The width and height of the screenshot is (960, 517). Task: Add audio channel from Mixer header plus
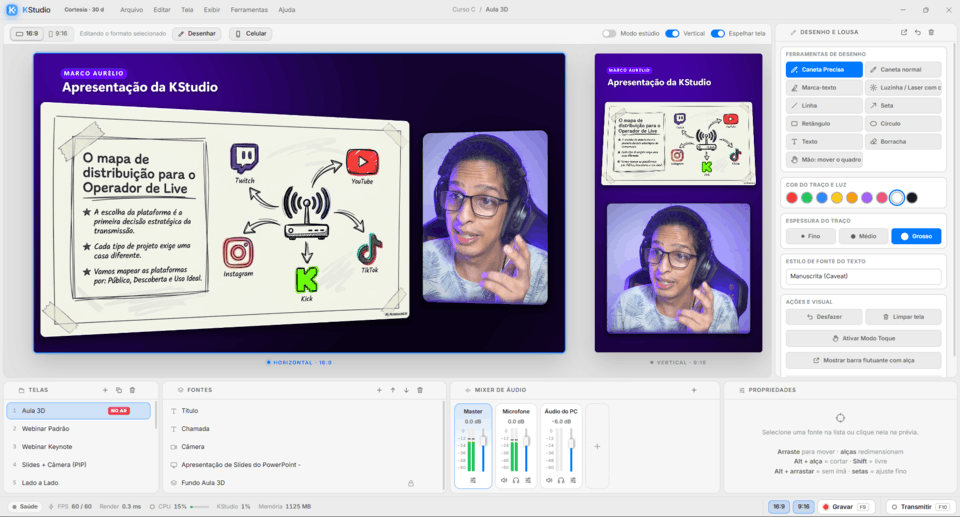pyautogui.click(x=694, y=390)
